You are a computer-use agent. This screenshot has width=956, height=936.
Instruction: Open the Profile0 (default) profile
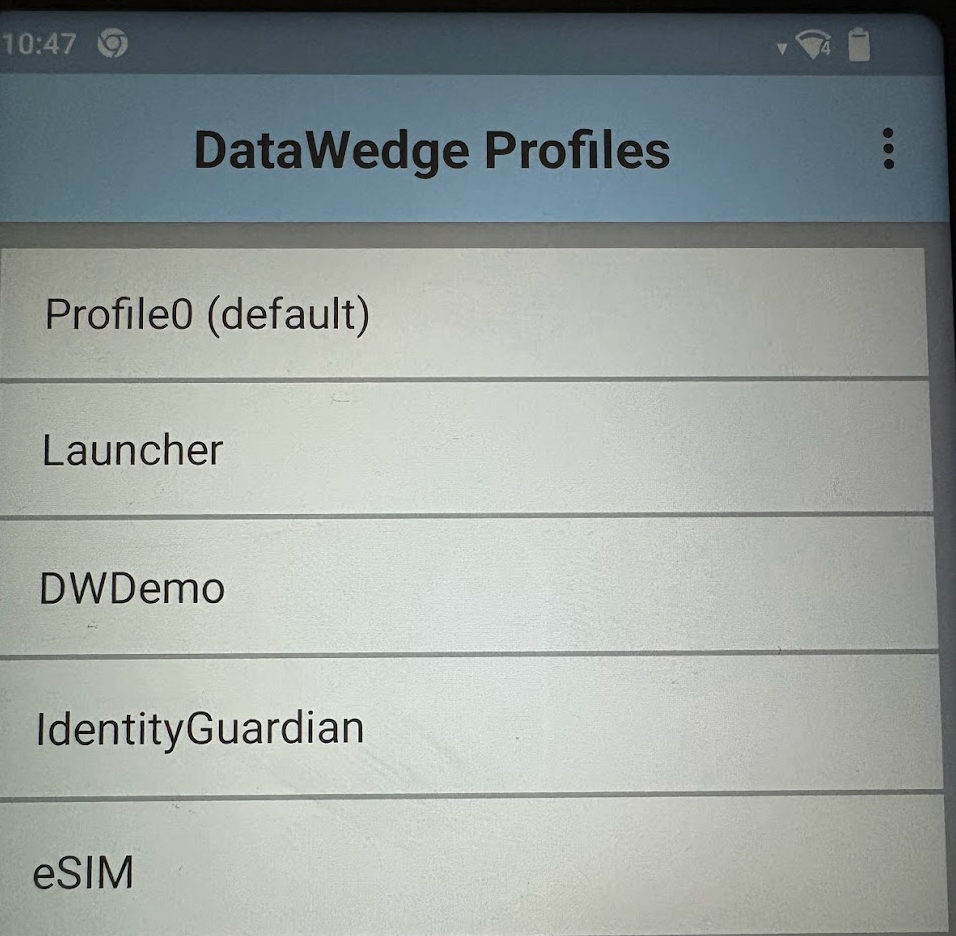click(463, 313)
